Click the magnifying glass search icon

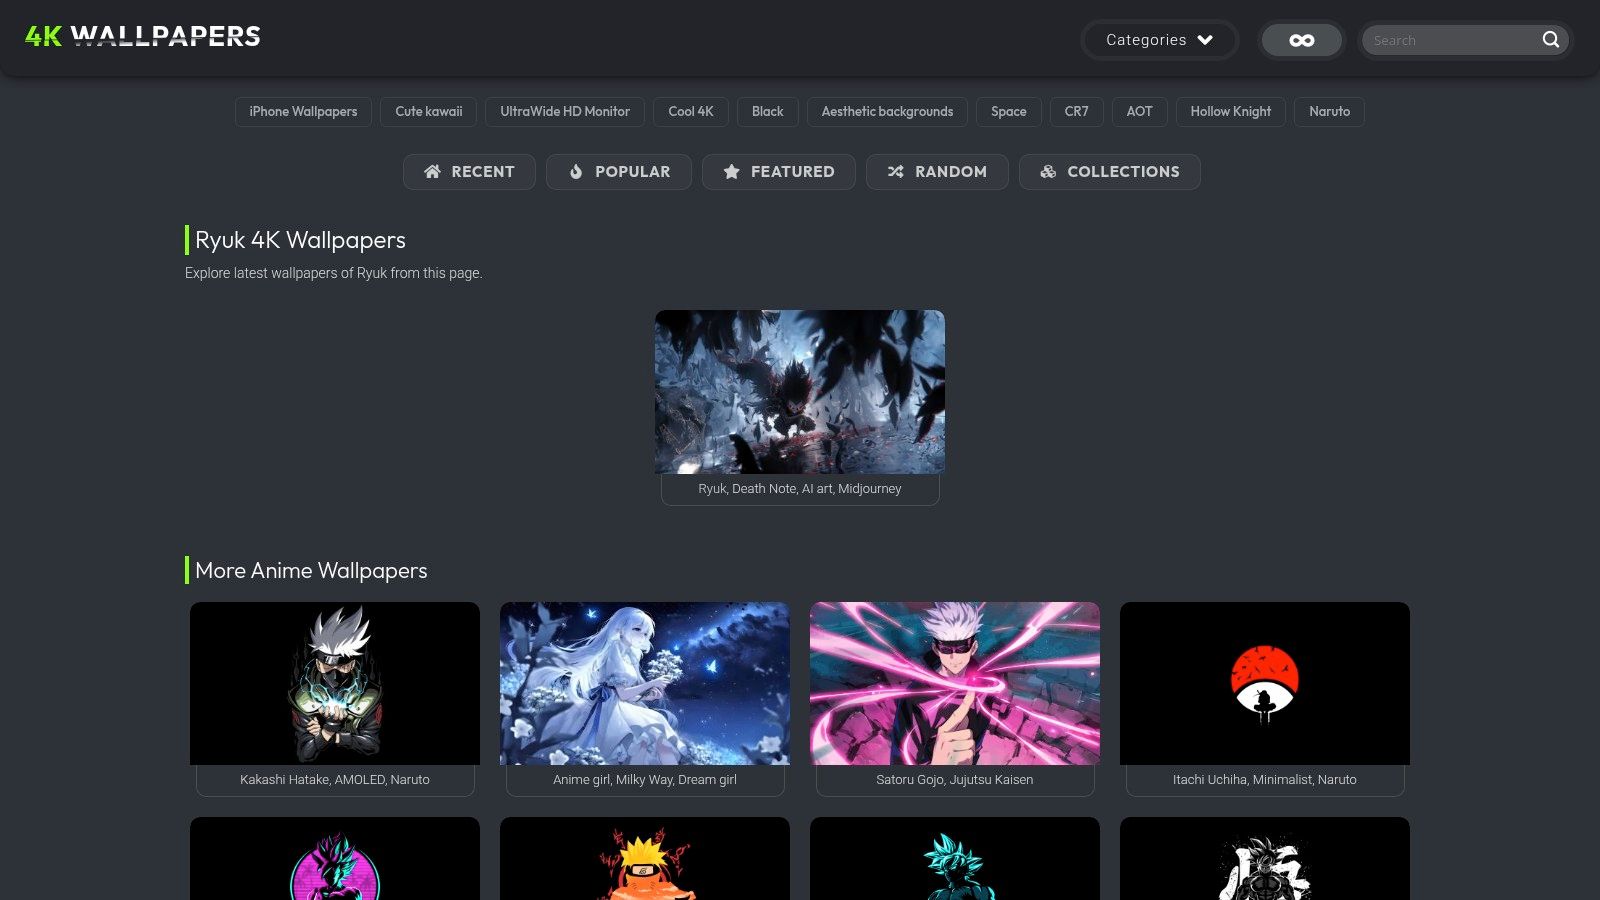tap(1551, 40)
